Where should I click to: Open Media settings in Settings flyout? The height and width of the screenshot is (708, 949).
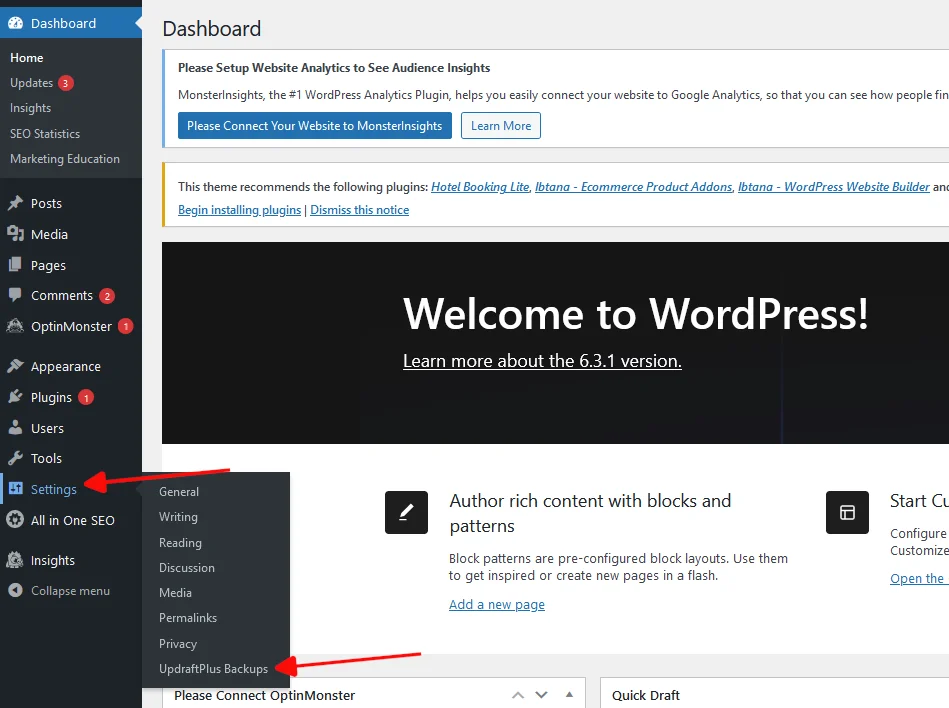pos(175,593)
